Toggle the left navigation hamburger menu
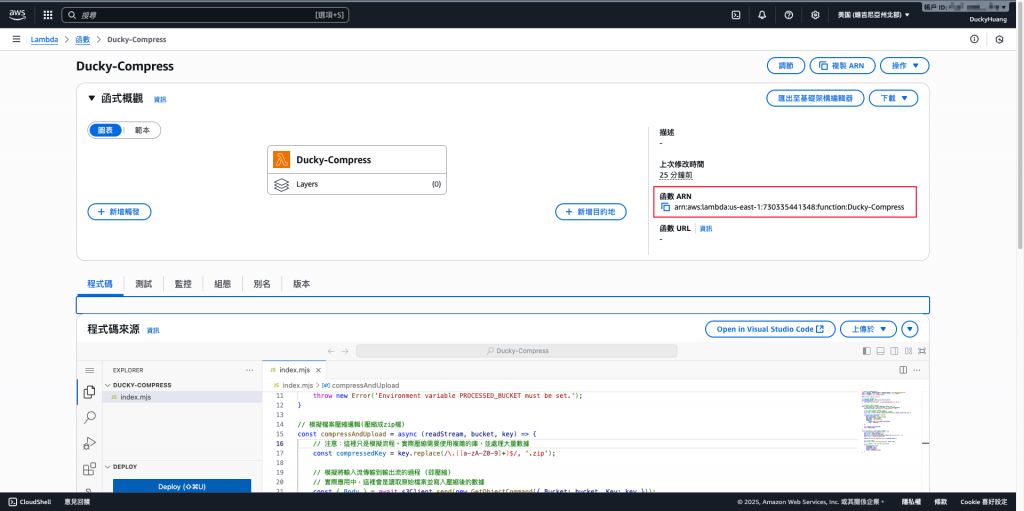The width and height of the screenshot is (1024, 511). [x=16, y=39]
